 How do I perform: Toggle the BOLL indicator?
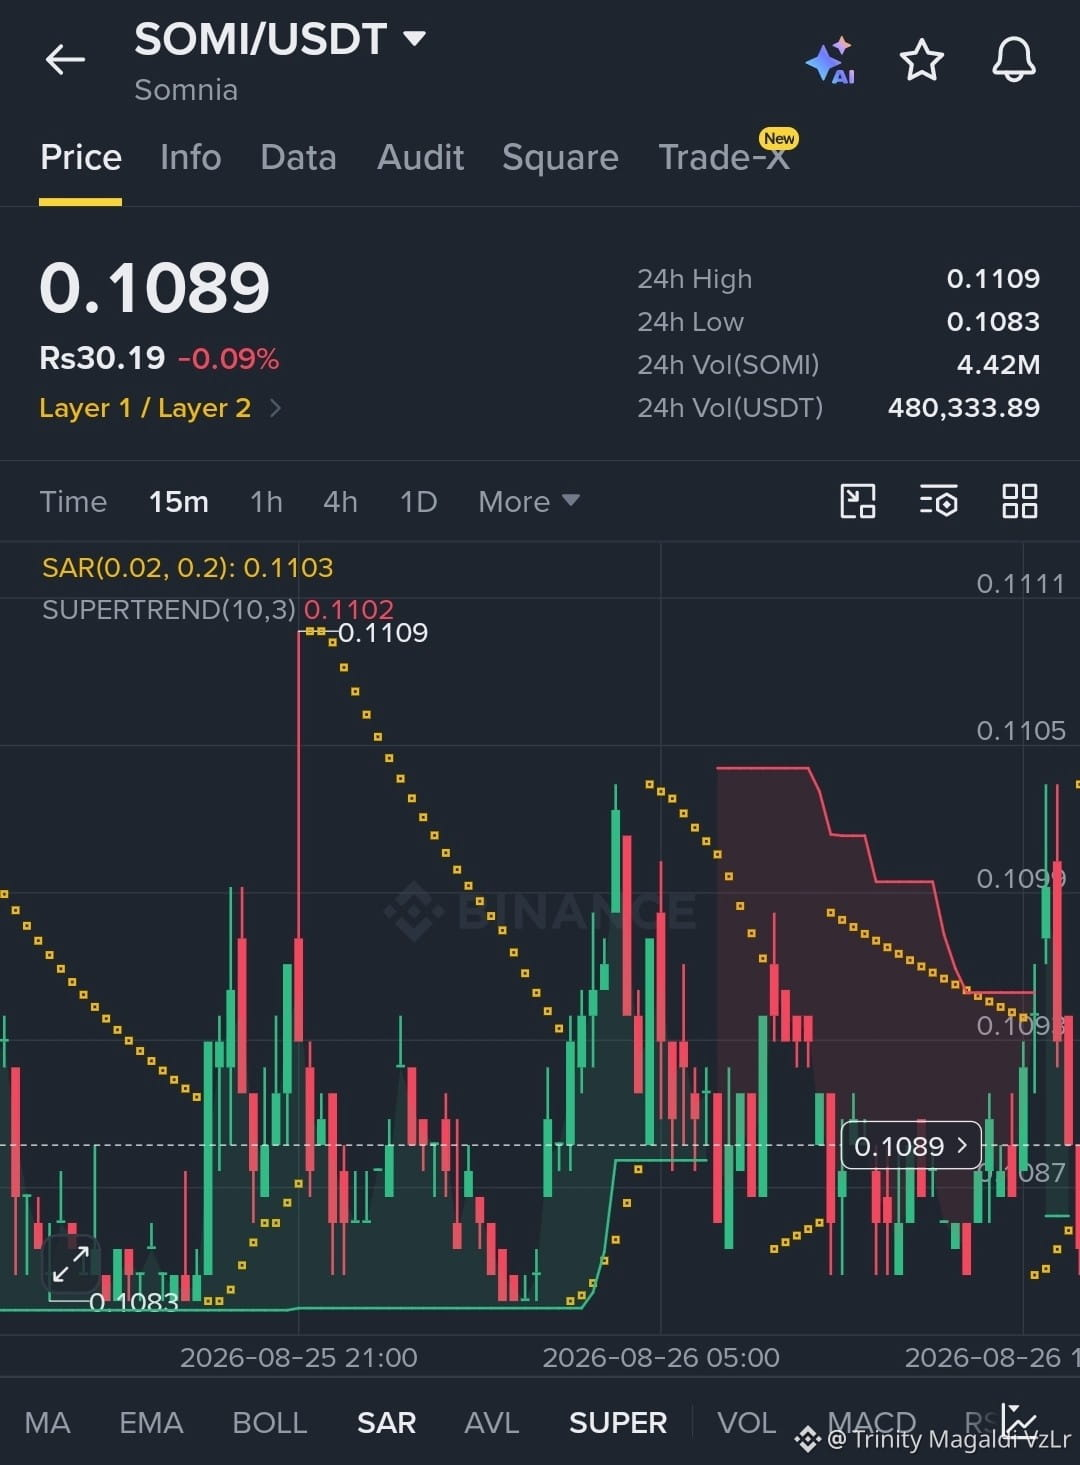coord(270,1422)
